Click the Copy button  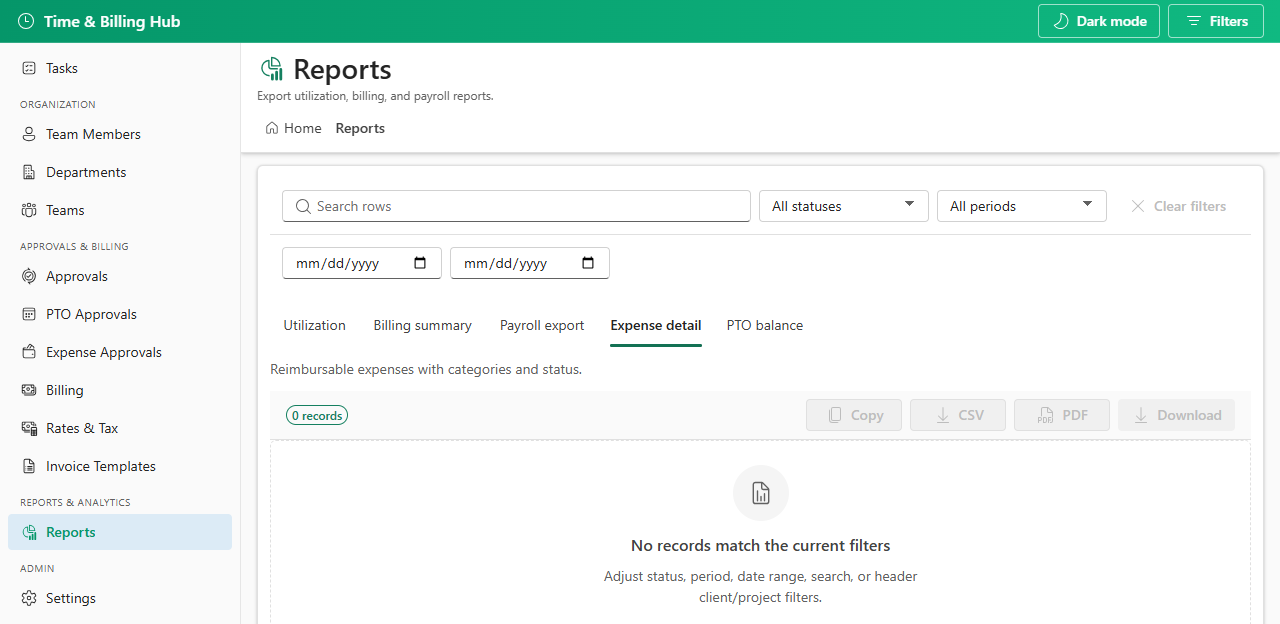[x=854, y=415]
